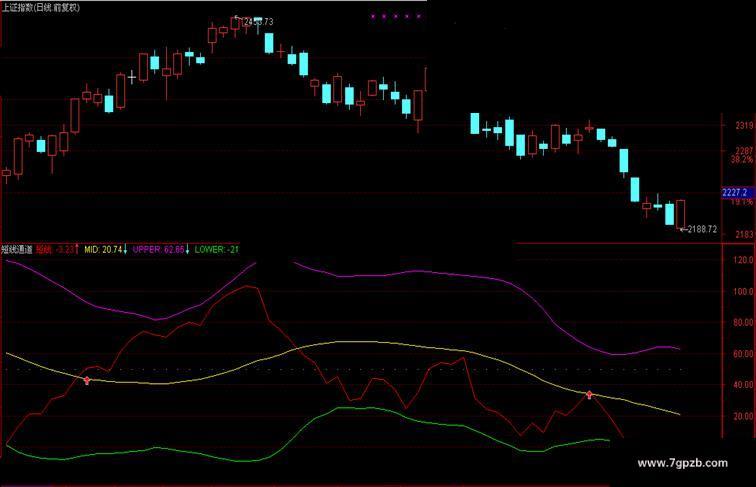Select the diamond signal marker near 40.00 level

(x=589, y=395)
